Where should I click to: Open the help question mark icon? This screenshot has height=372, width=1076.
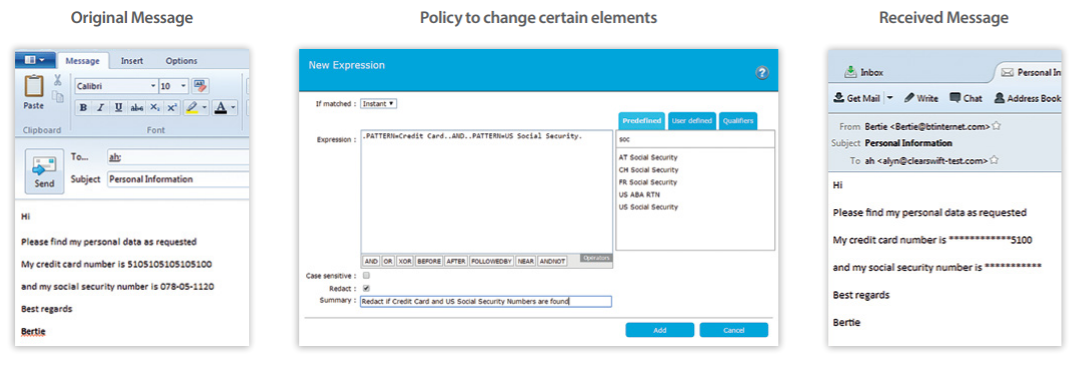pos(762,73)
